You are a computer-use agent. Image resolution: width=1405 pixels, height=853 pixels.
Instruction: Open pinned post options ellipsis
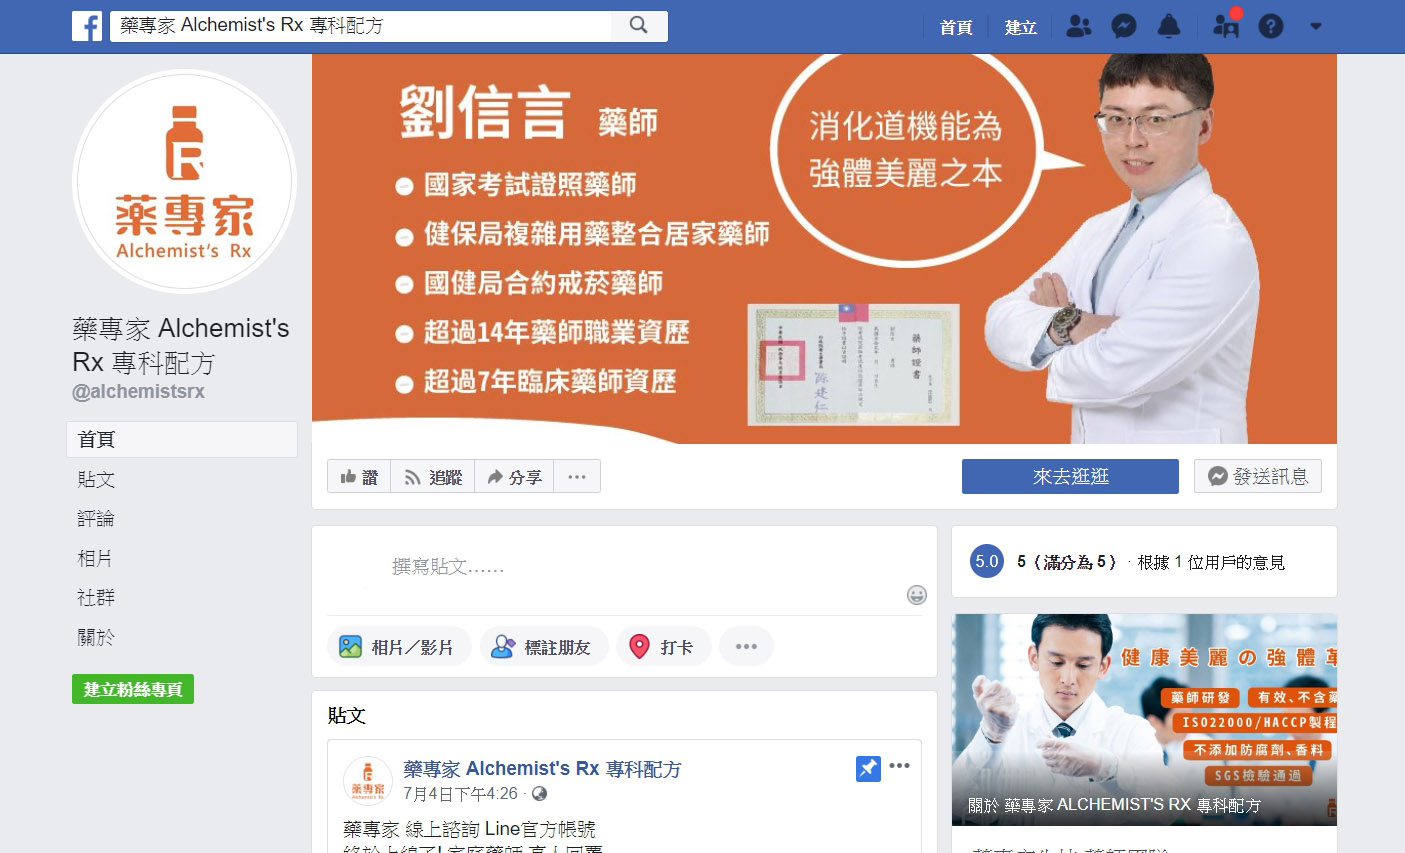[900, 766]
